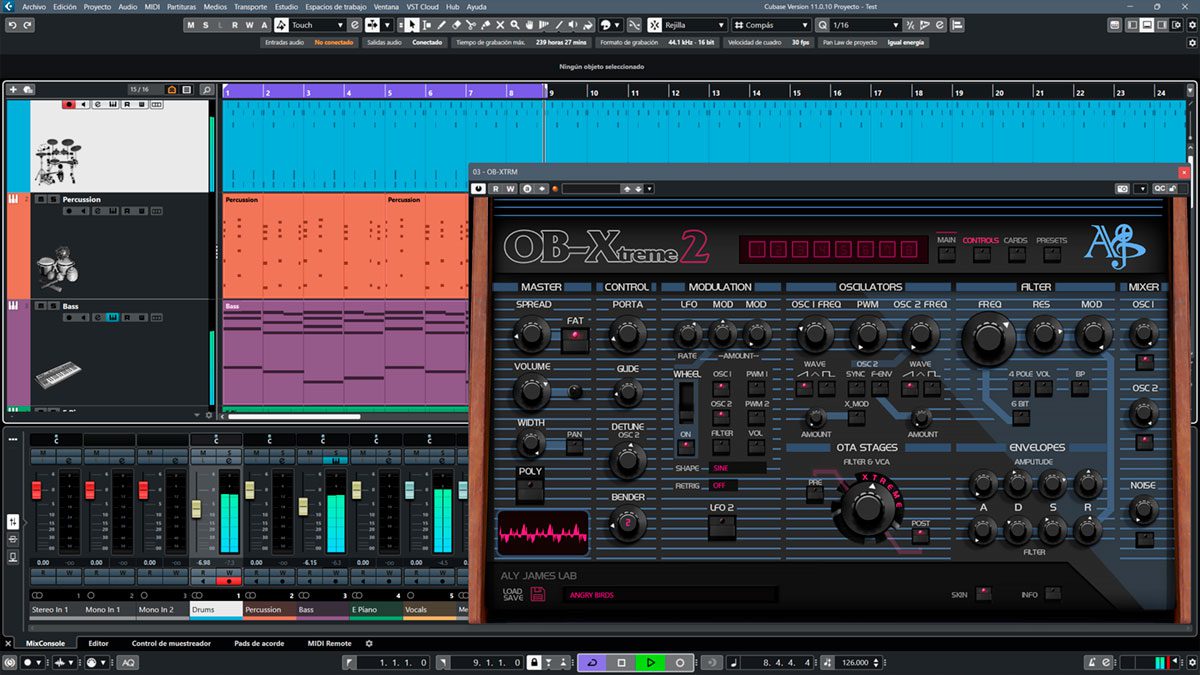Open the VST Cloud menu

(420, 7)
